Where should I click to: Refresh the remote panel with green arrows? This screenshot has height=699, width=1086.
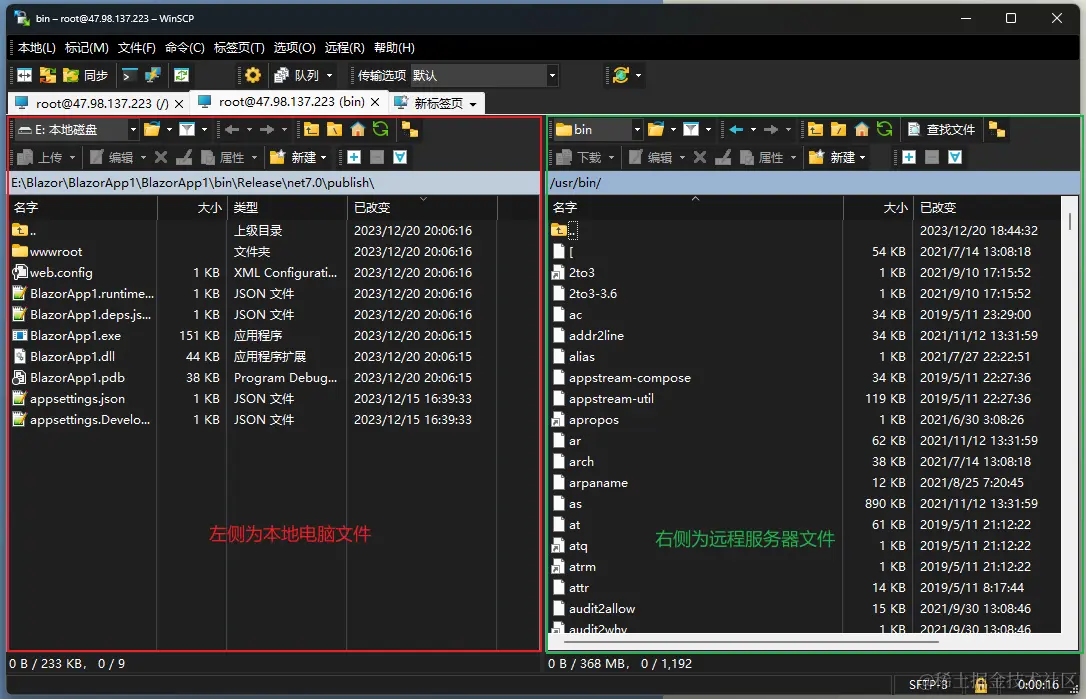pyautogui.click(x=884, y=130)
